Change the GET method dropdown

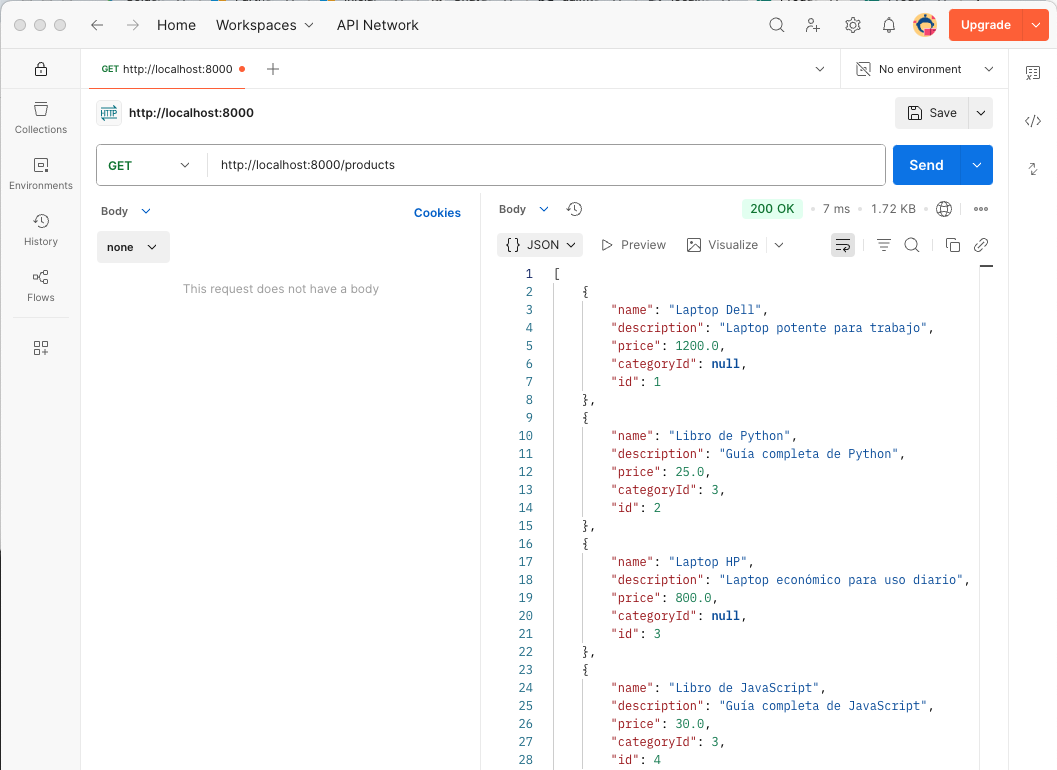click(x=148, y=165)
